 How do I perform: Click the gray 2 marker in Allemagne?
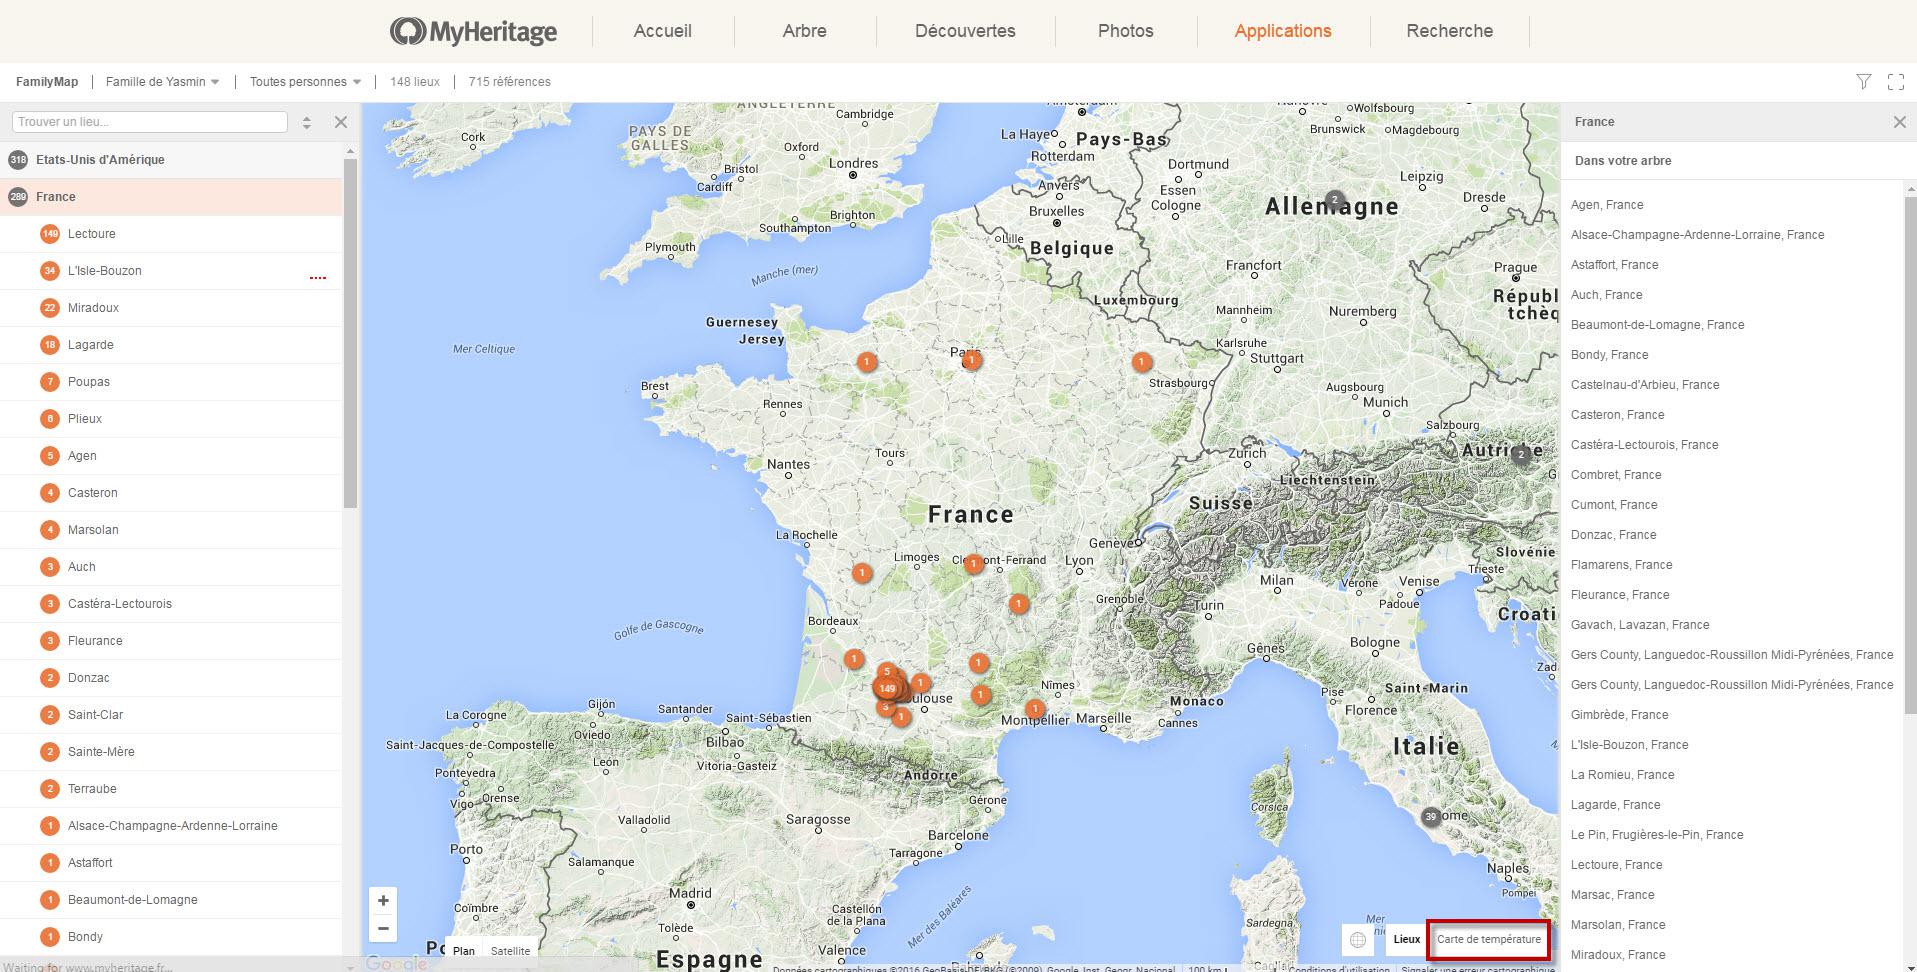coord(1334,200)
